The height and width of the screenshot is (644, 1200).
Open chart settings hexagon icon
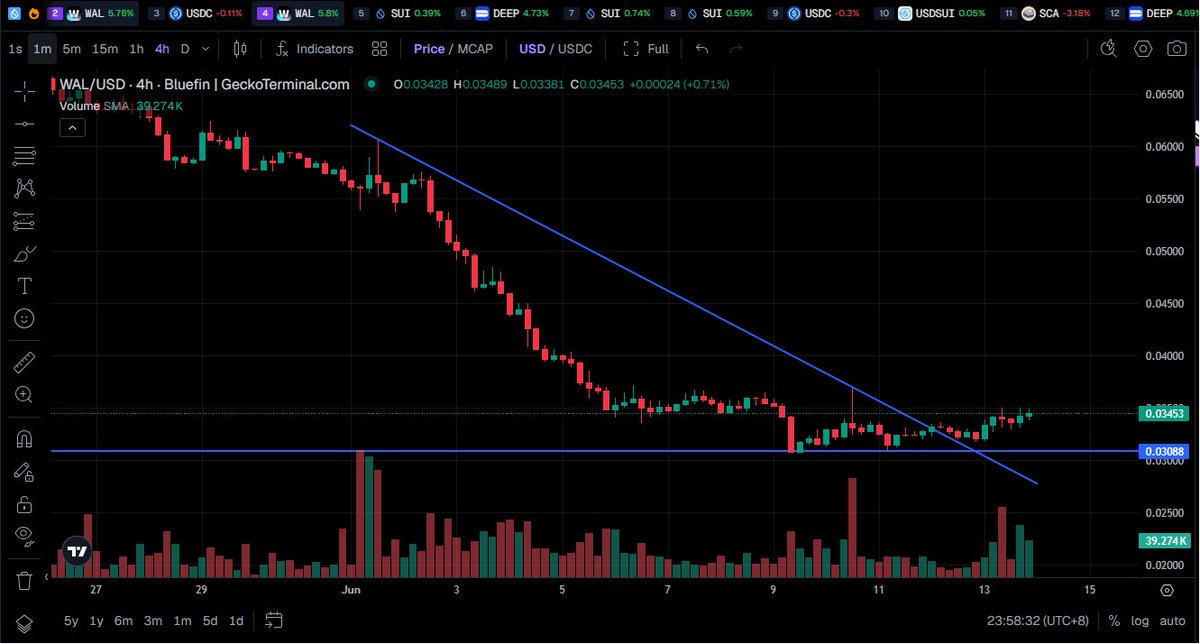pos(1144,48)
